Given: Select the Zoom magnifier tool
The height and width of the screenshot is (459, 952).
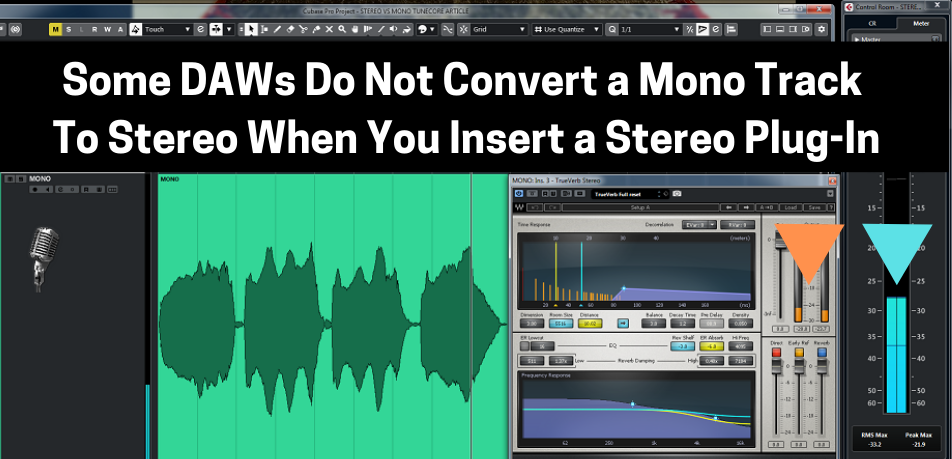Looking at the screenshot, I should 342,29.
